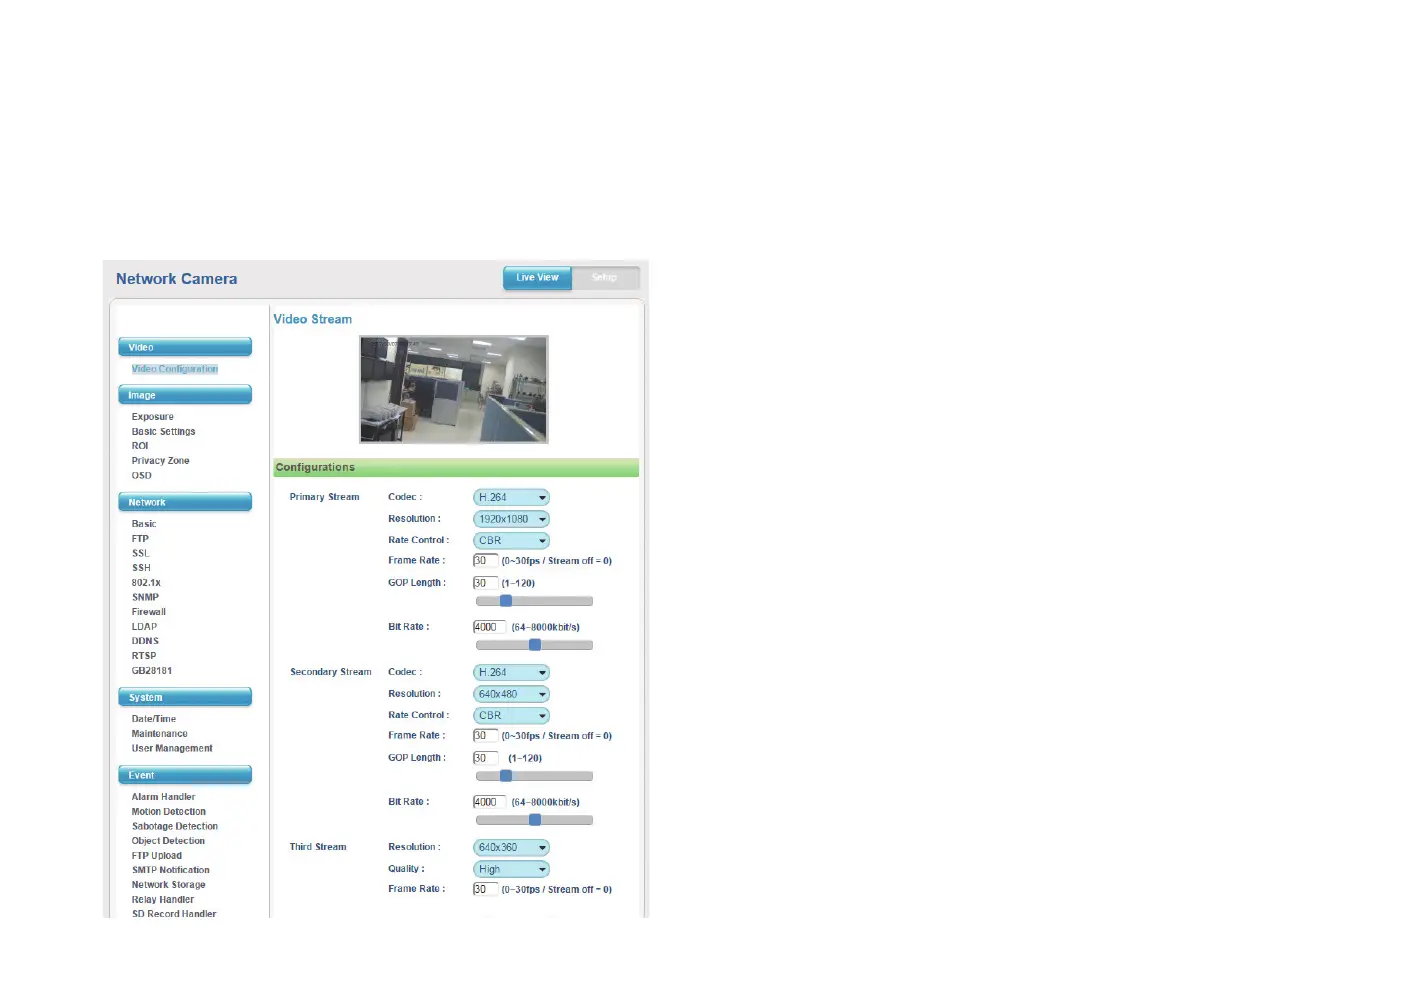Open LDAP settings

[145, 627]
